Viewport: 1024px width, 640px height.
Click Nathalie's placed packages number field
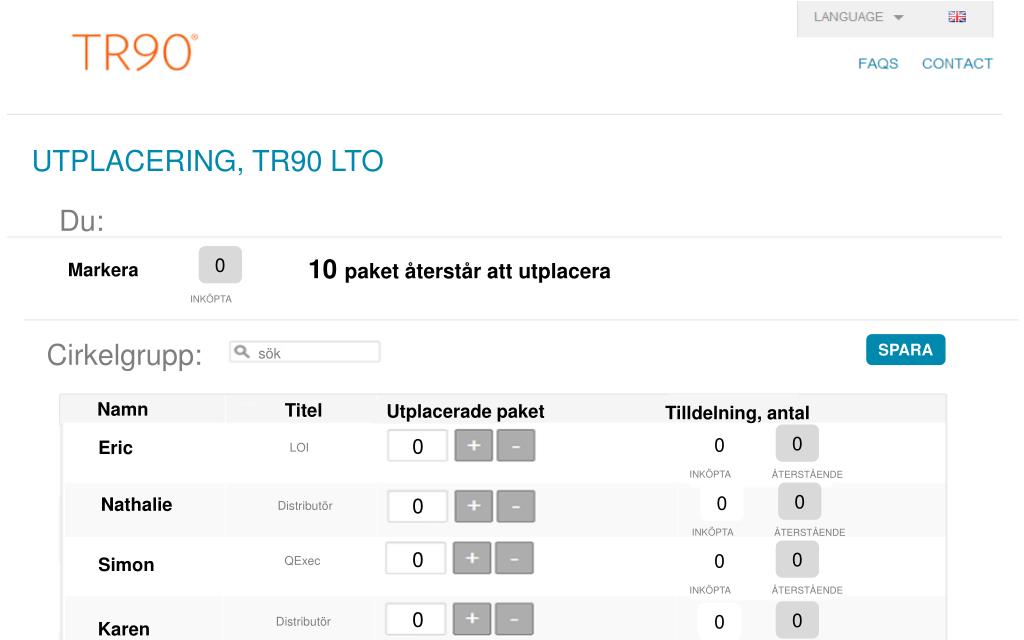pos(417,506)
